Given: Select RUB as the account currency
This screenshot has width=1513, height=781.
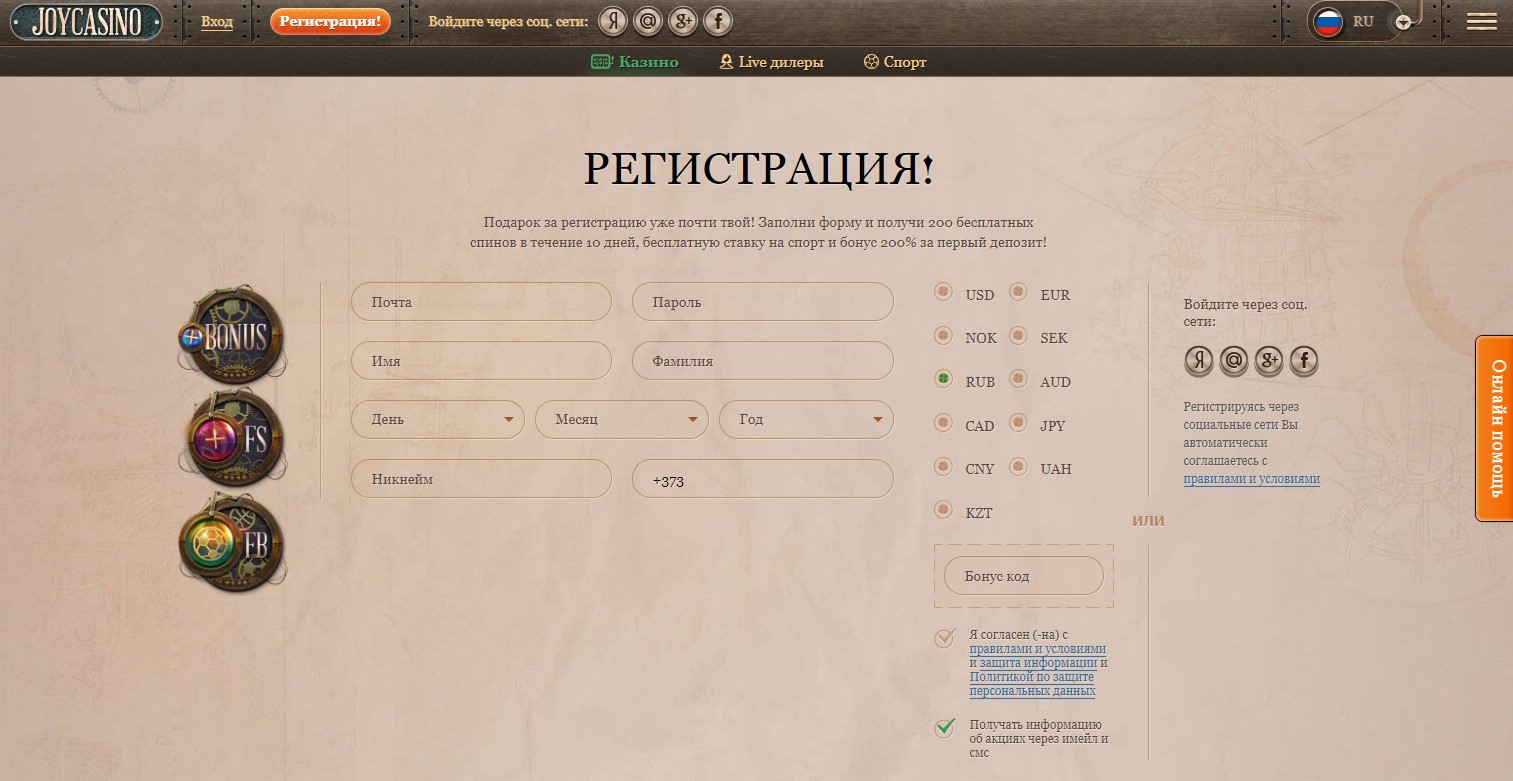Looking at the screenshot, I should click(x=943, y=379).
